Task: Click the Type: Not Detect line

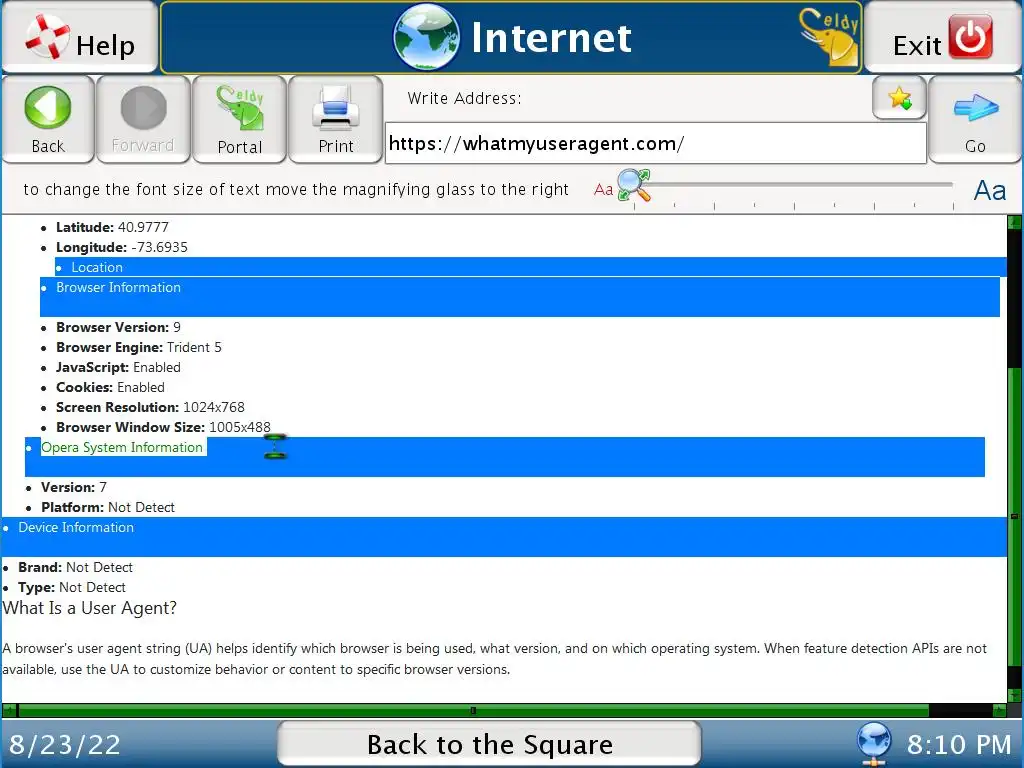Action: point(72,587)
